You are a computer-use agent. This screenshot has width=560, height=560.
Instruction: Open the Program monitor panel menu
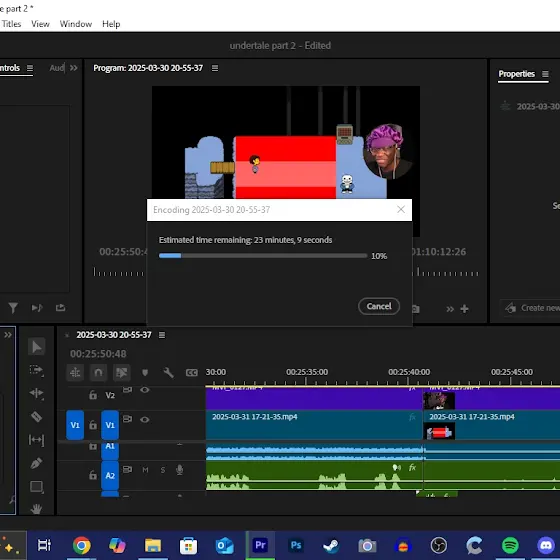[215, 68]
